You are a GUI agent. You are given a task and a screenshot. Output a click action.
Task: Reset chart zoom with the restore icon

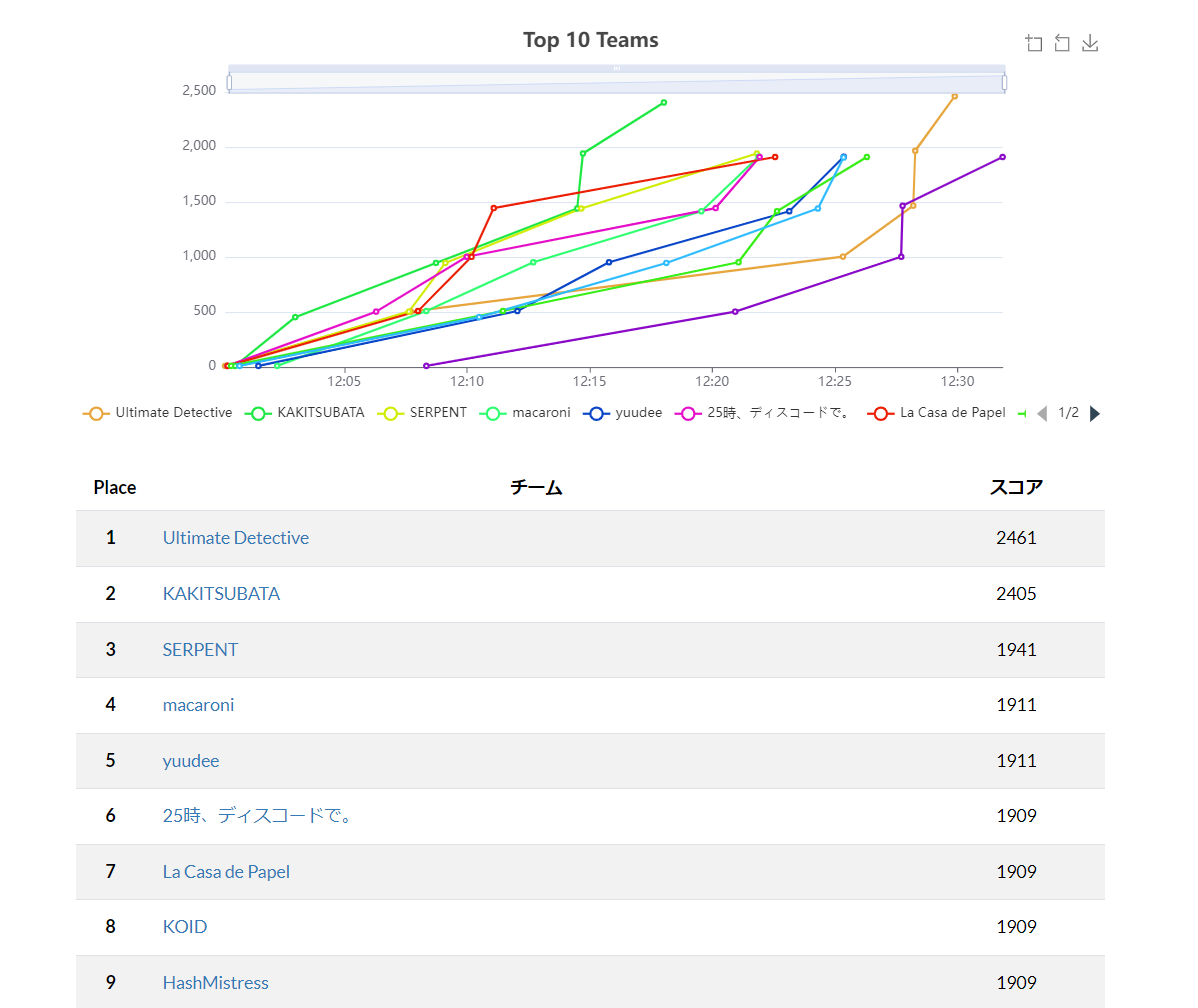pos(1062,43)
